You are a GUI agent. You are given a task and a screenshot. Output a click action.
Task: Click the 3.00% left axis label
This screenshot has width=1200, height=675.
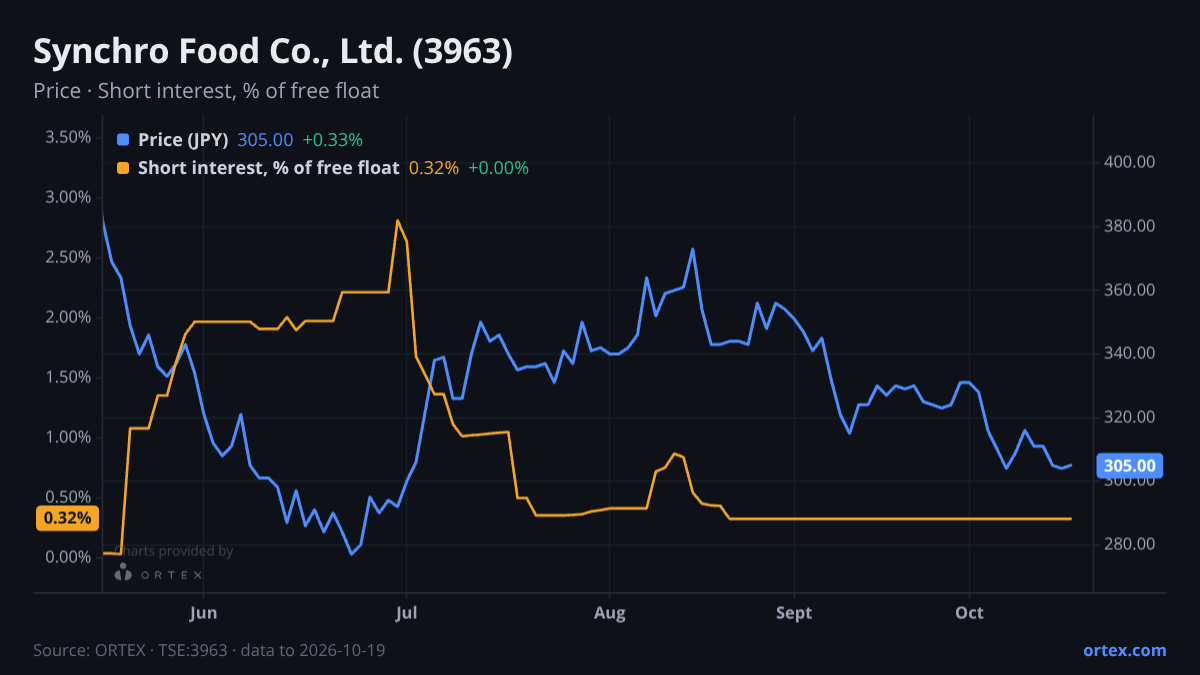pos(68,197)
